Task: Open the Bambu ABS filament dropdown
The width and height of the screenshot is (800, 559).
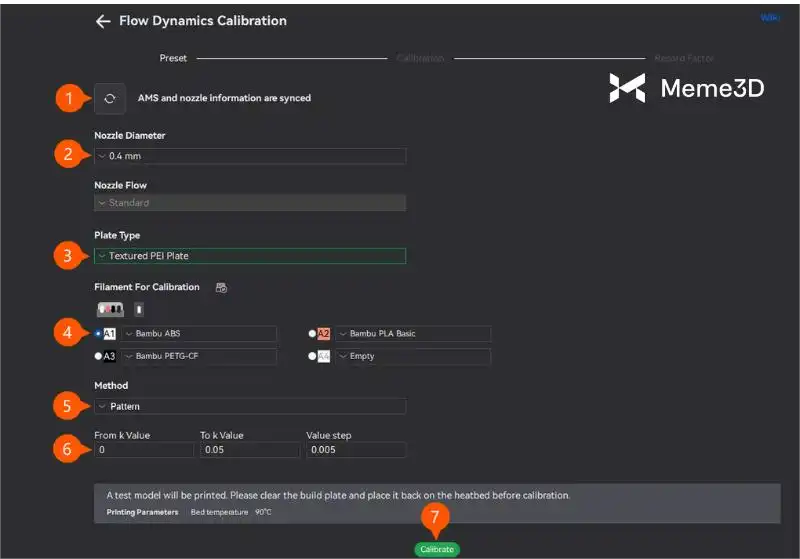Action: (x=199, y=333)
